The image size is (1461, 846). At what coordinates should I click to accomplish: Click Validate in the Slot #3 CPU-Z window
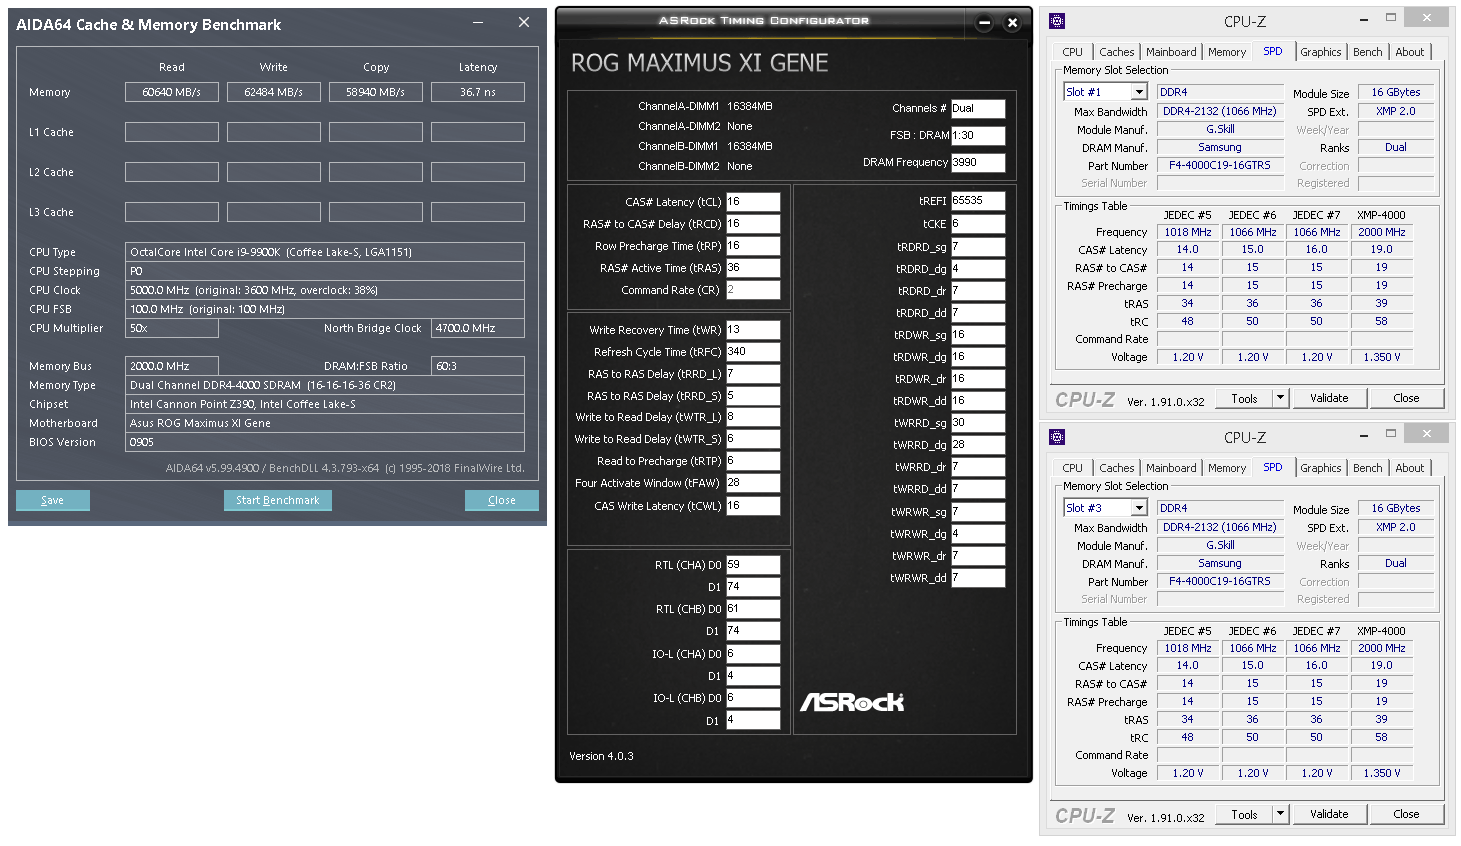point(1329,814)
